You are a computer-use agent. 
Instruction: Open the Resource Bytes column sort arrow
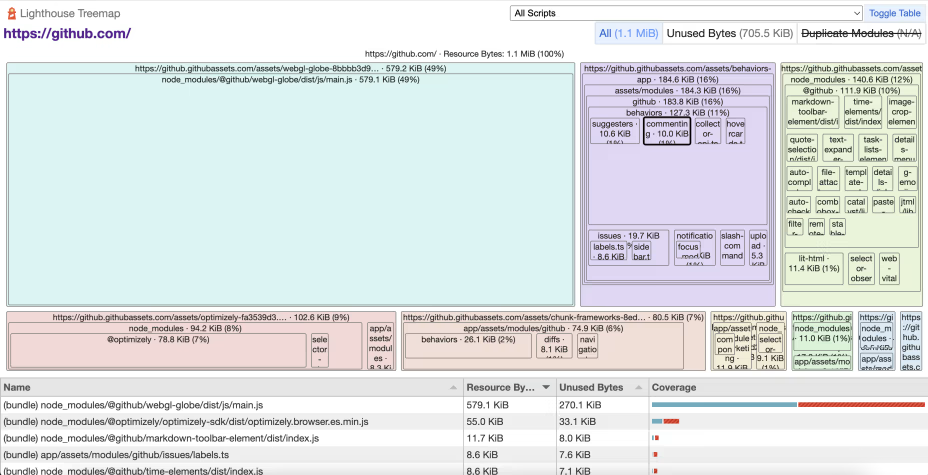tap(545, 387)
